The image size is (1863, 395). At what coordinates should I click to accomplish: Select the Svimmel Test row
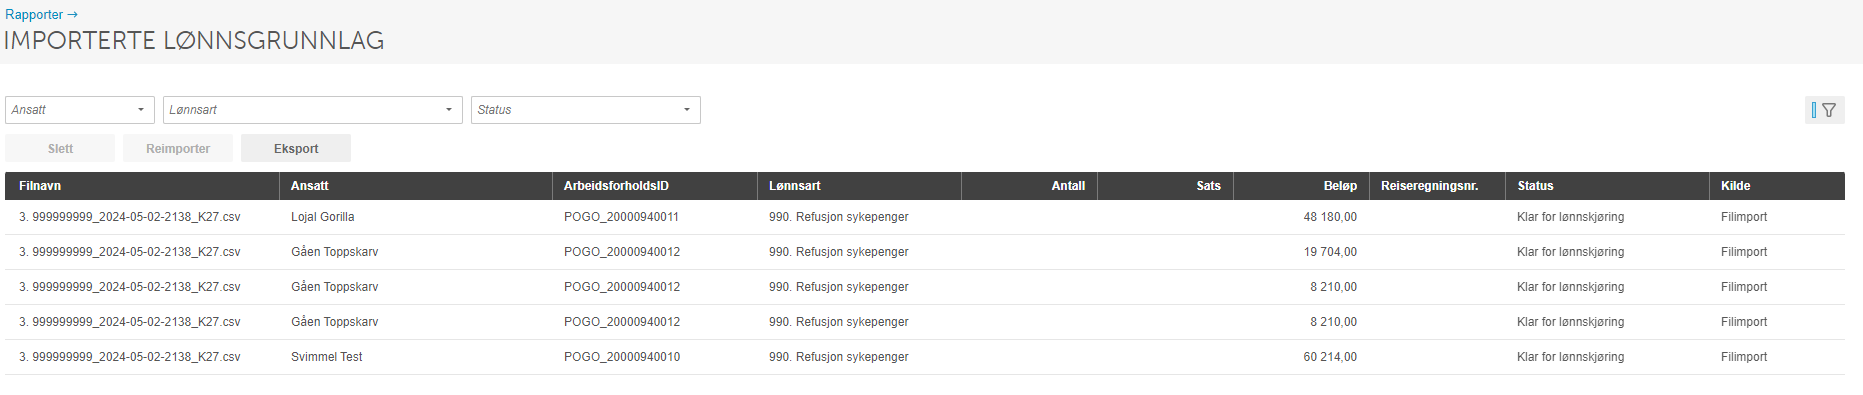click(925, 357)
